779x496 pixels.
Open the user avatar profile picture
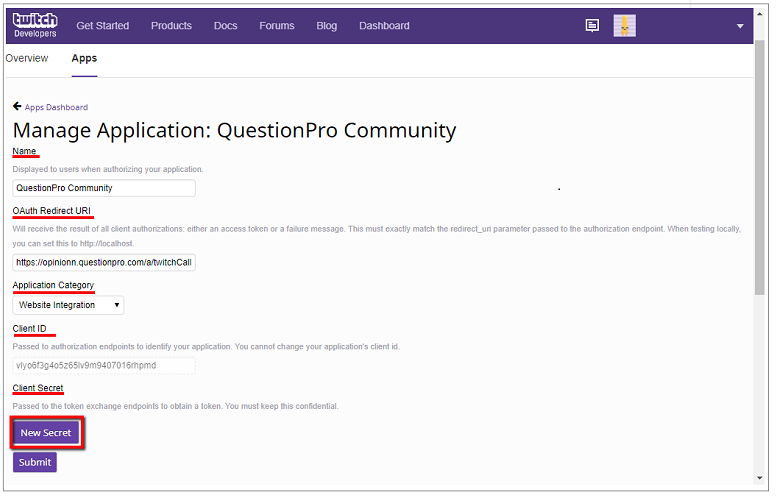point(624,26)
